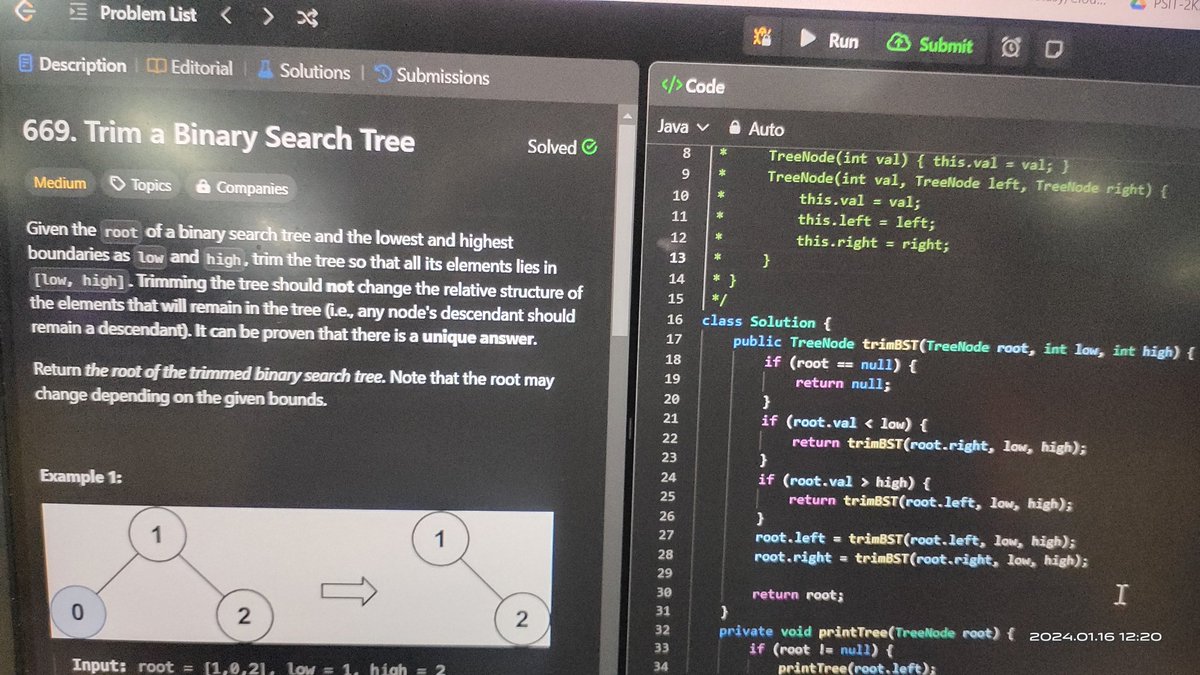The width and height of the screenshot is (1200, 675).
Task: Pick a random problem with shuffle icon
Action: click(x=308, y=17)
